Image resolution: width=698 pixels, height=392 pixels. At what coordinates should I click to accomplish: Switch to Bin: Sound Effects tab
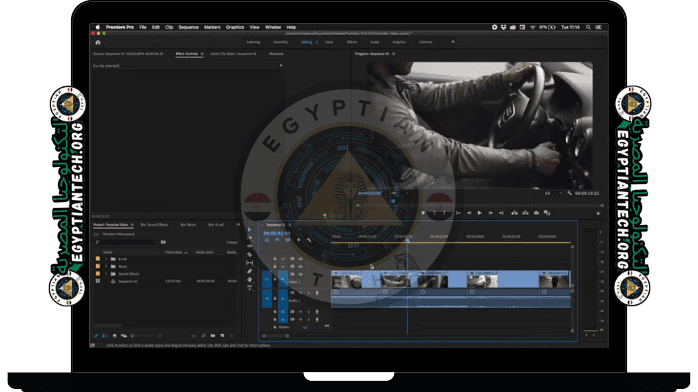pyautogui.click(x=154, y=225)
